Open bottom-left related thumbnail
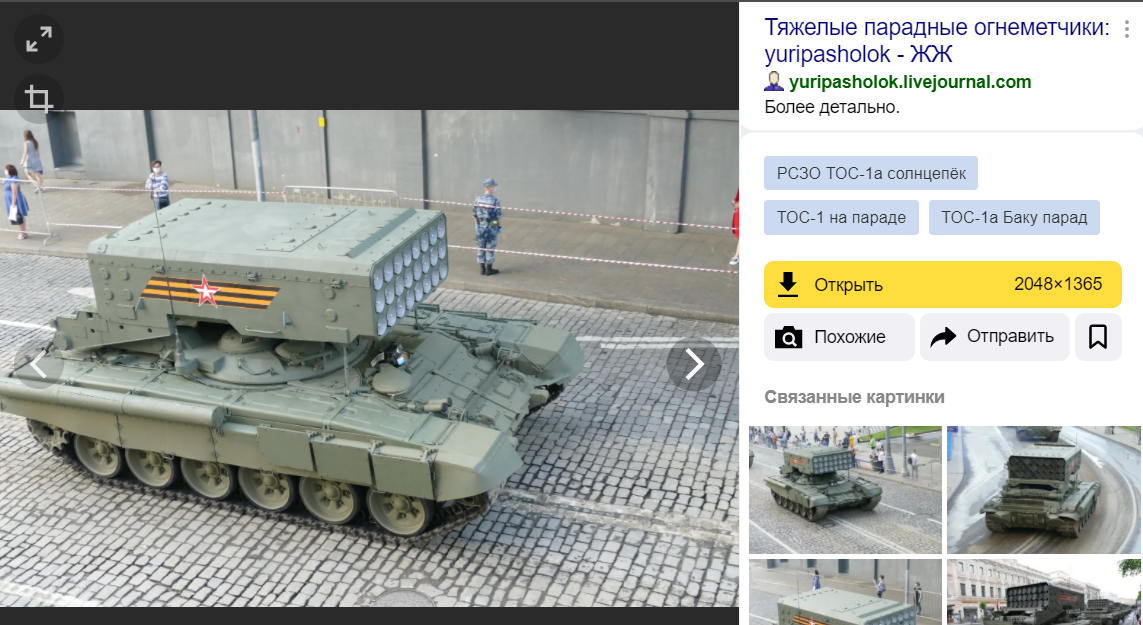 click(845, 592)
